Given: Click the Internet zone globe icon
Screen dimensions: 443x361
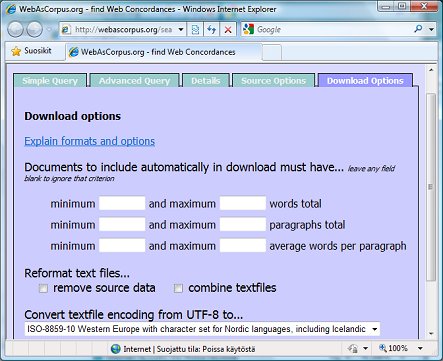Looking at the screenshot, I should pyautogui.click(x=116, y=349).
